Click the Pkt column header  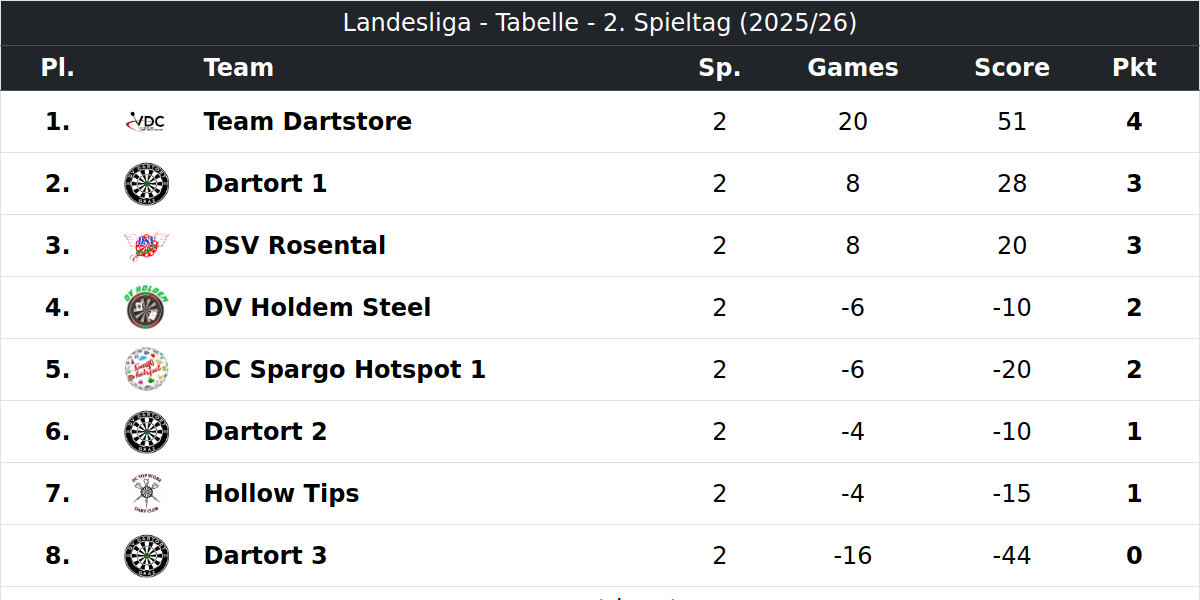(1134, 68)
